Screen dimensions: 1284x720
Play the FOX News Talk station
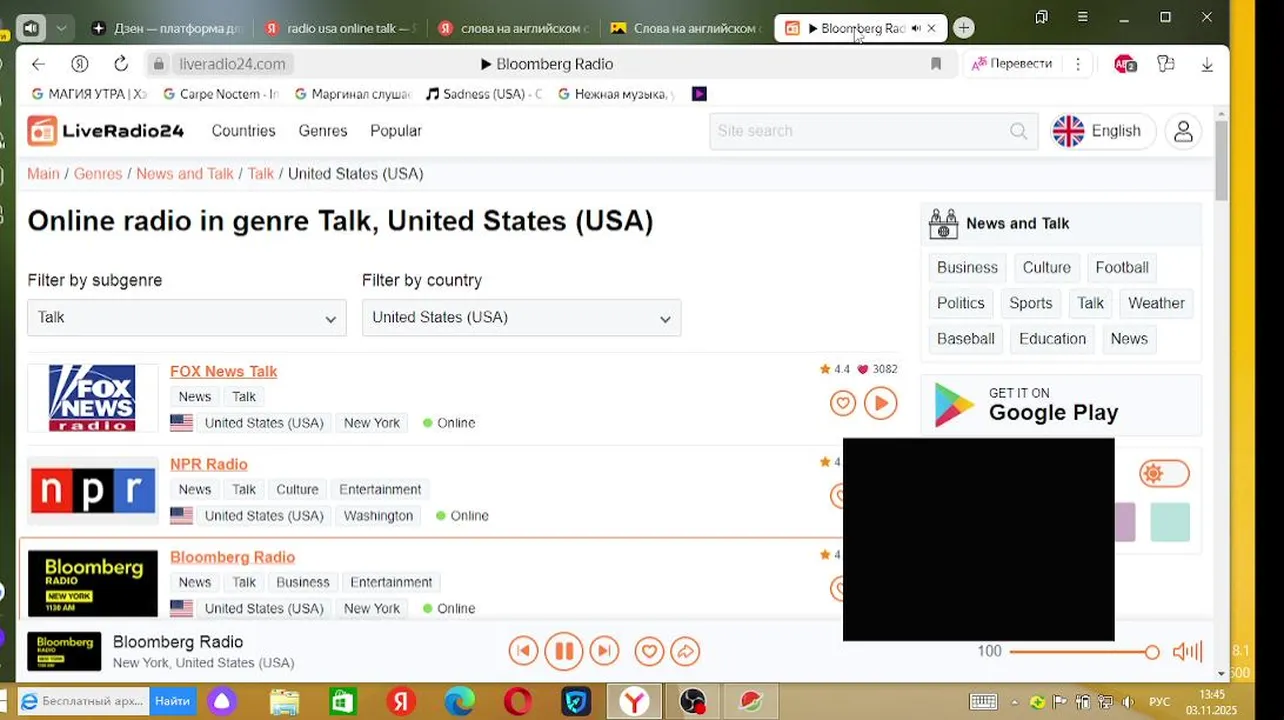[x=881, y=403]
